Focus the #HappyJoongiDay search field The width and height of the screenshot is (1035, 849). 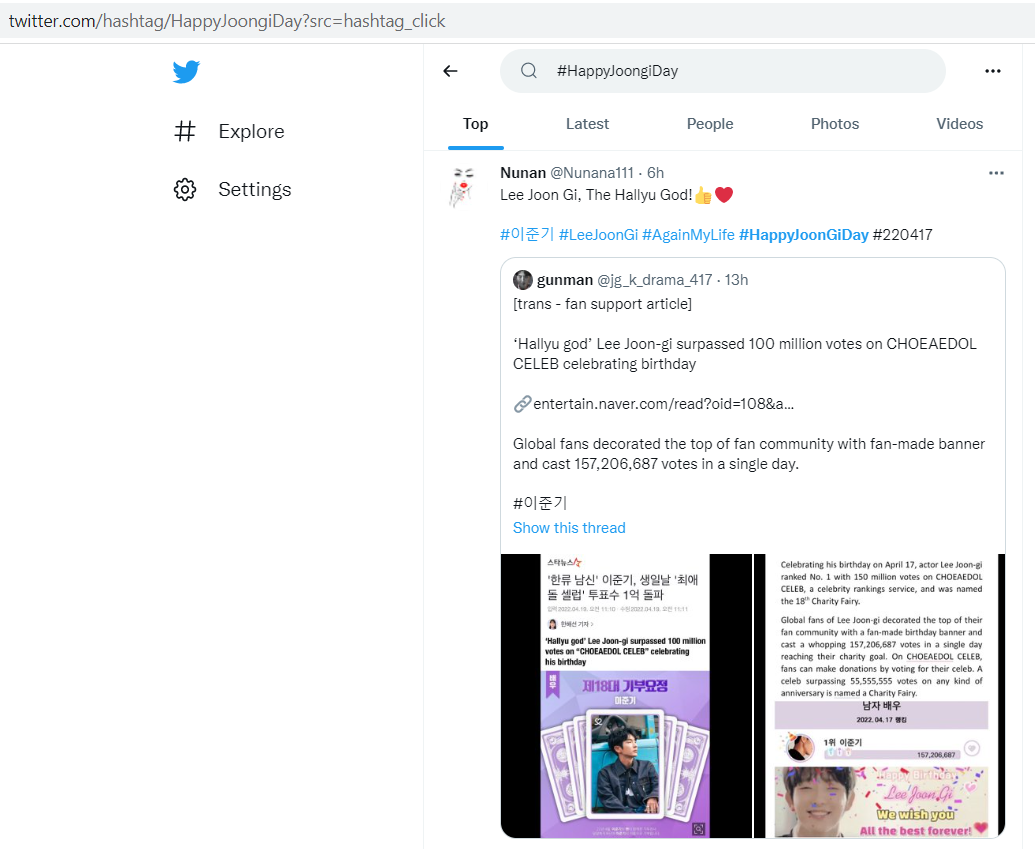point(723,71)
